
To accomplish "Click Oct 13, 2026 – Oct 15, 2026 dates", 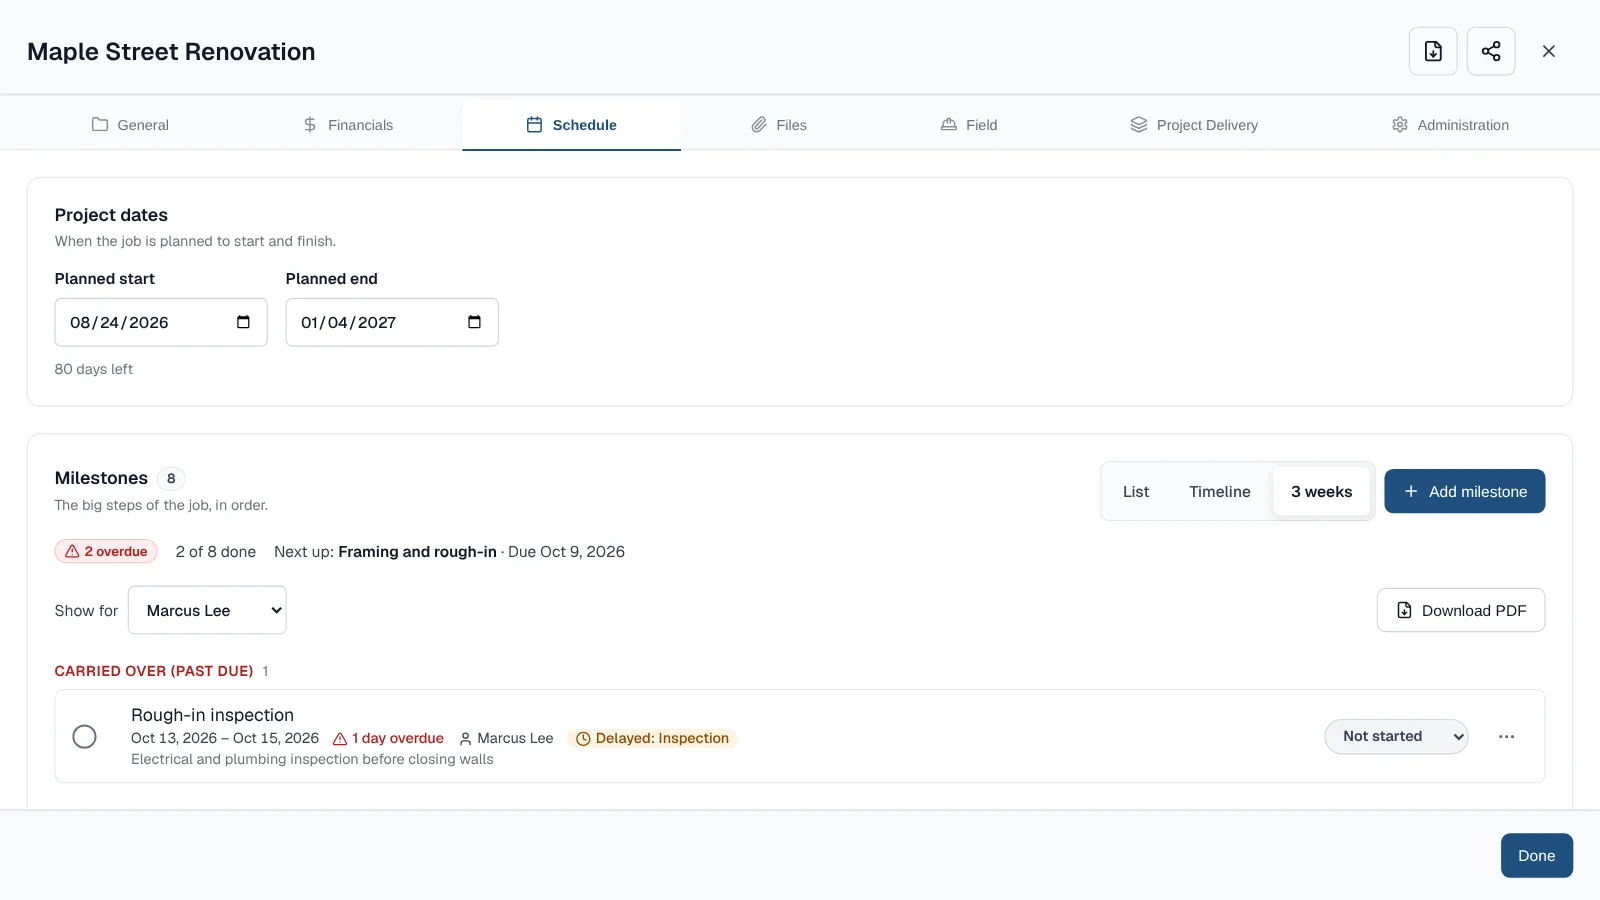I will (225, 739).
